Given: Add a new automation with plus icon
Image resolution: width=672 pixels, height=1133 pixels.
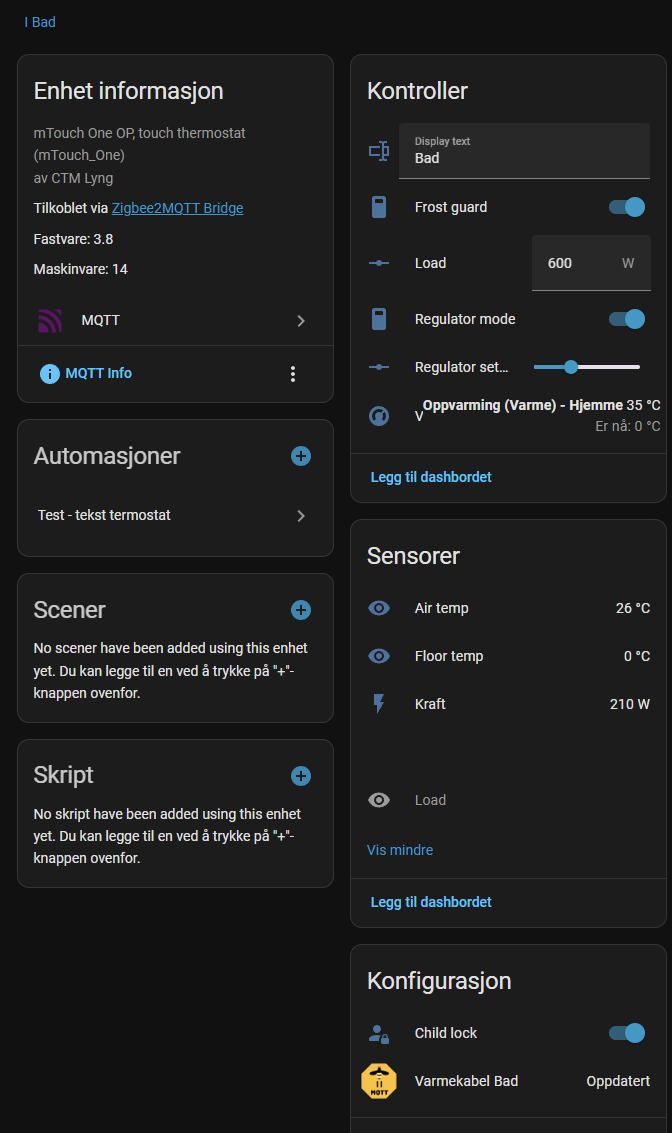Looking at the screenshot, I should (301, 456).
